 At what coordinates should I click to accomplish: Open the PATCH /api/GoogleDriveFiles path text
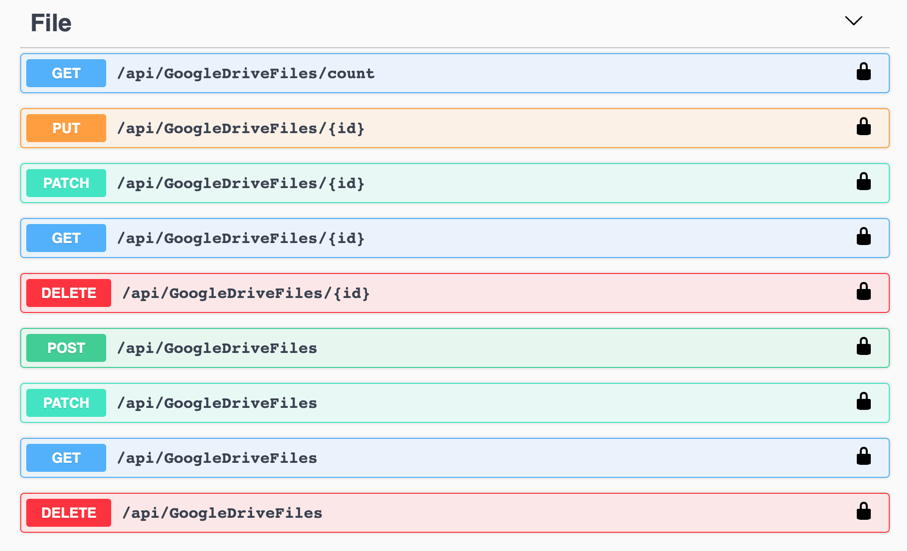coord(217,403)
